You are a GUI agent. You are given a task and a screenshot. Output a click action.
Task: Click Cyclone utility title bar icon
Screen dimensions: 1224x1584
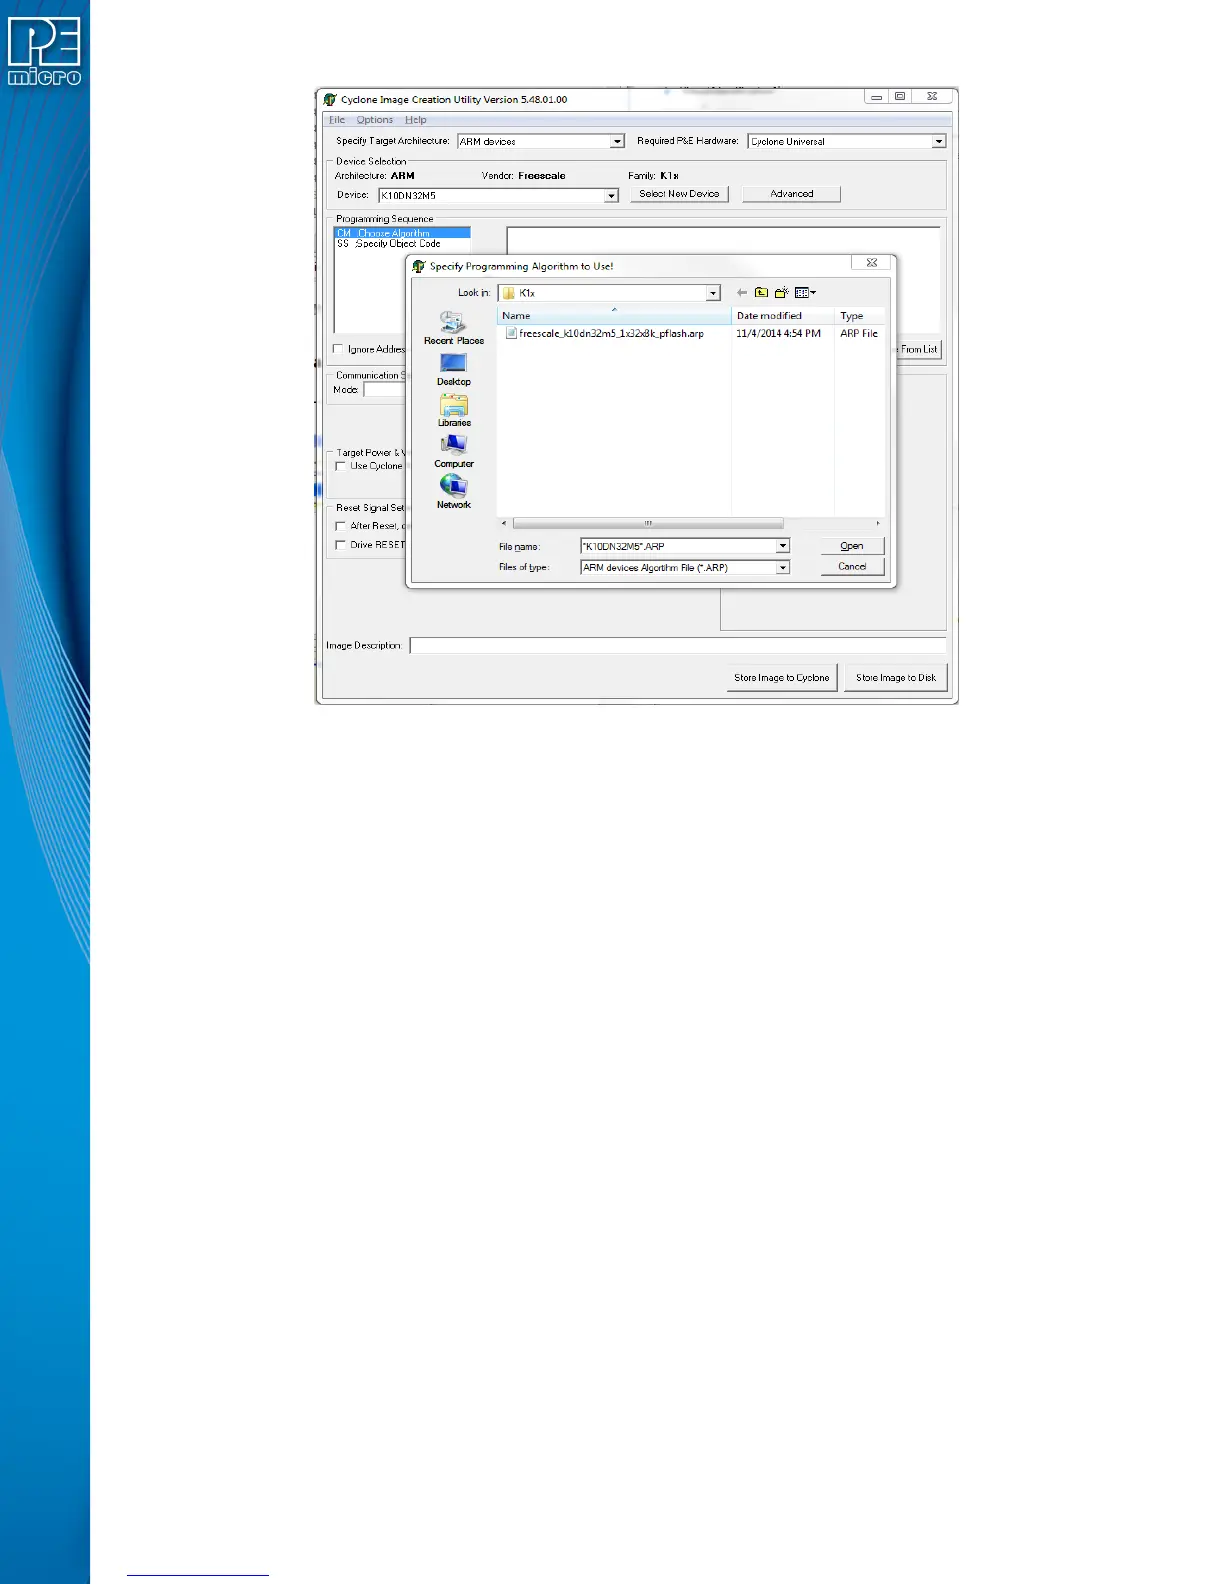point(330,99)
